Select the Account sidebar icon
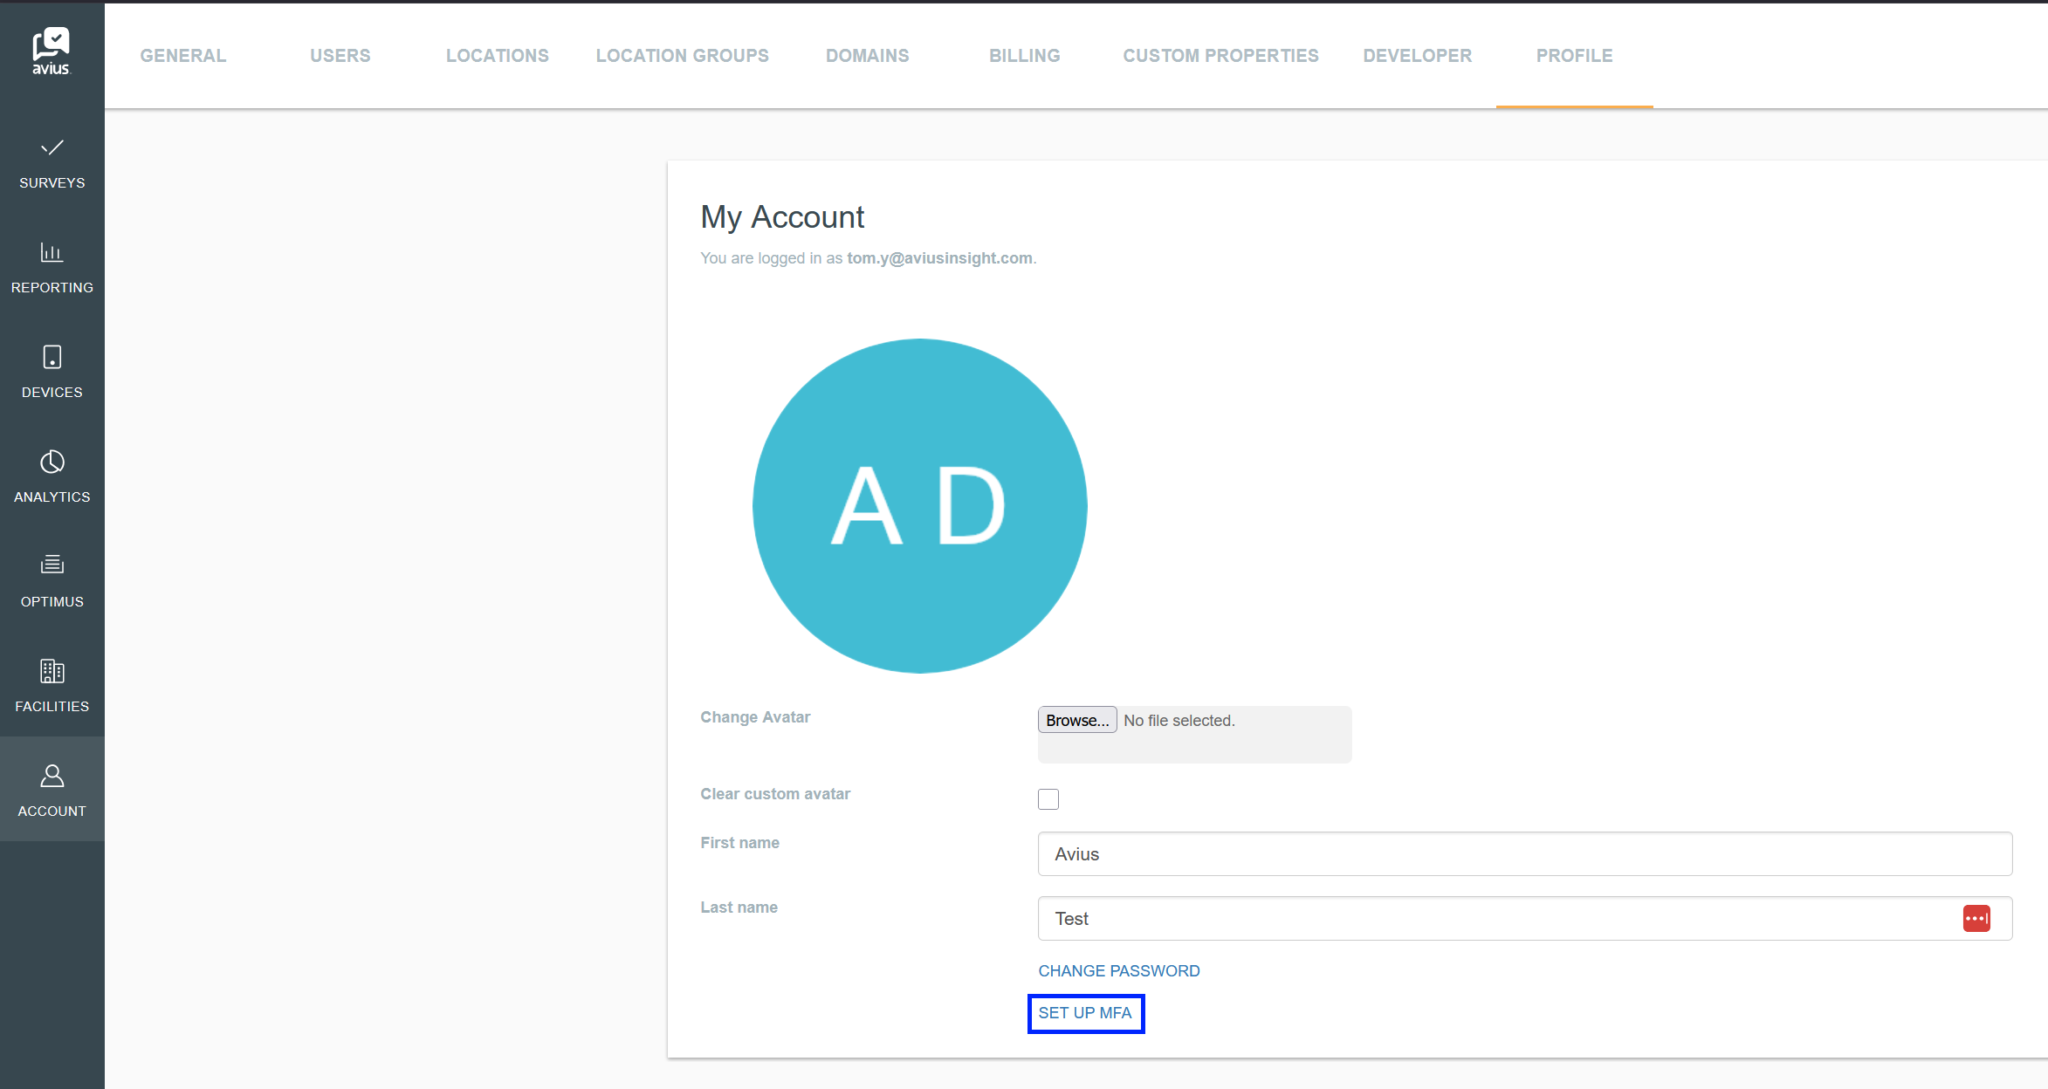 click(x=51, y=790)
